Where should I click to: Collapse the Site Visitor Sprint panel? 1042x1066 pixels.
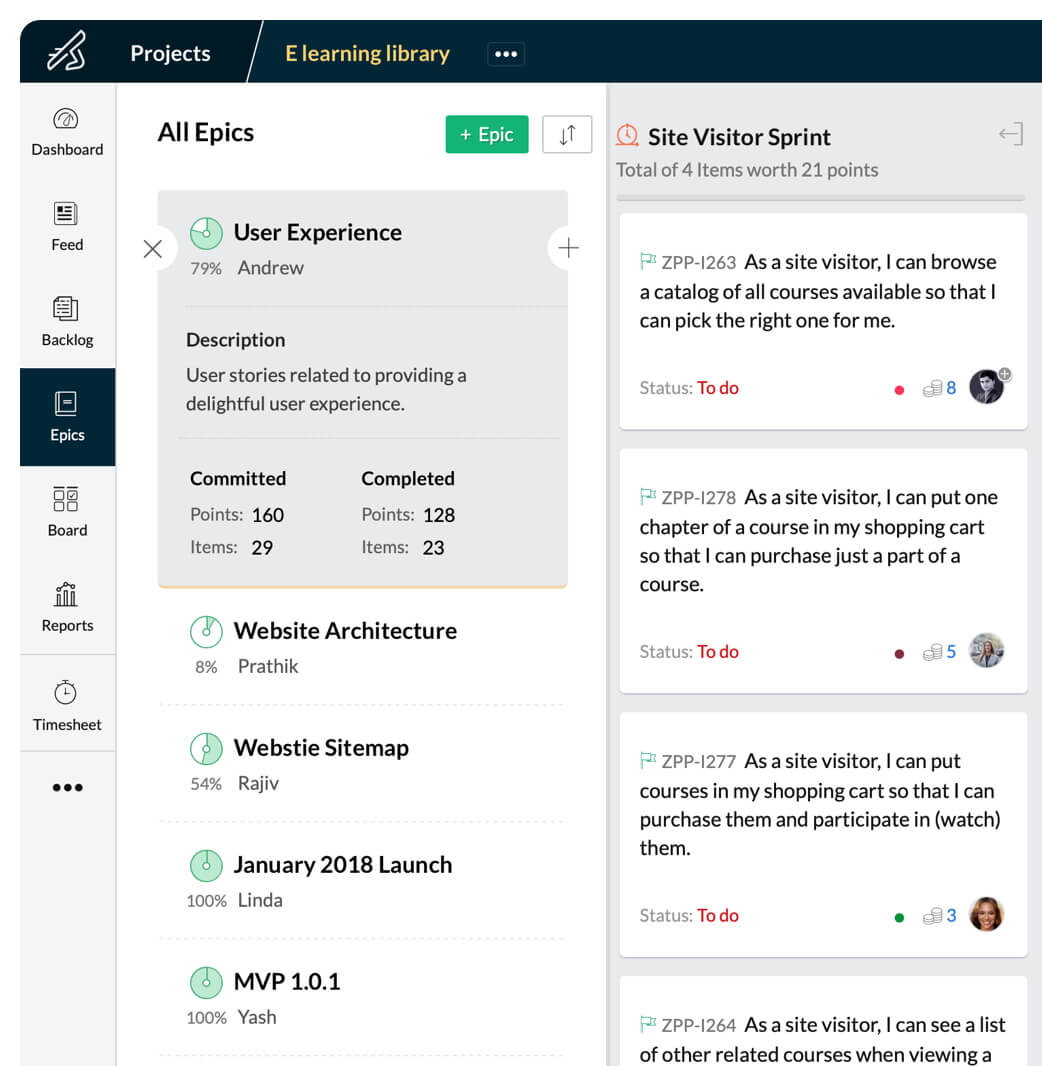pos(1010,135)
